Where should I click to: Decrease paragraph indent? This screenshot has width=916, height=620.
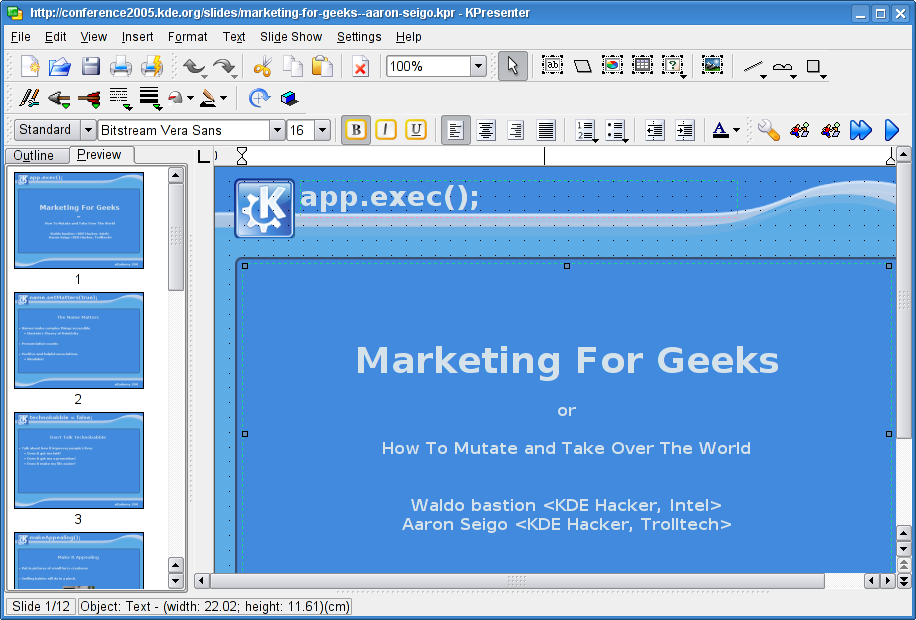click(654, 130)
